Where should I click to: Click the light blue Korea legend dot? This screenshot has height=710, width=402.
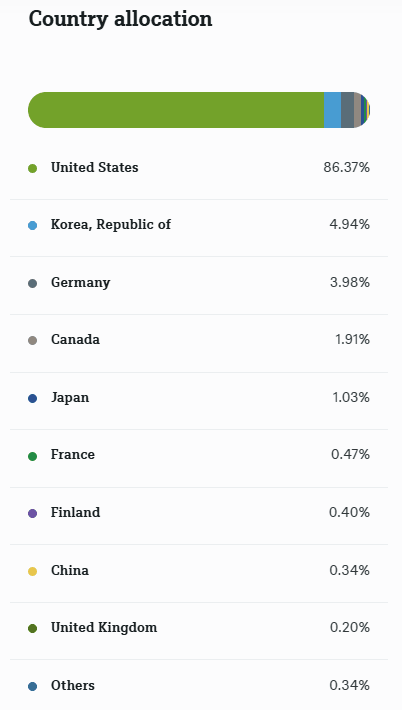[32, 225]
